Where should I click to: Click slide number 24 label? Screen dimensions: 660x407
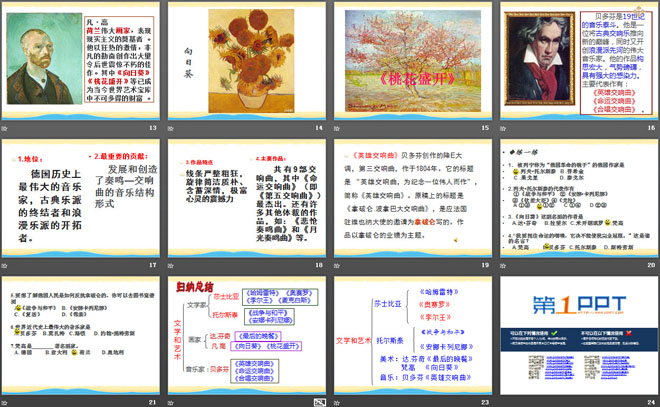pyautogui.click(x=651, y=402)
